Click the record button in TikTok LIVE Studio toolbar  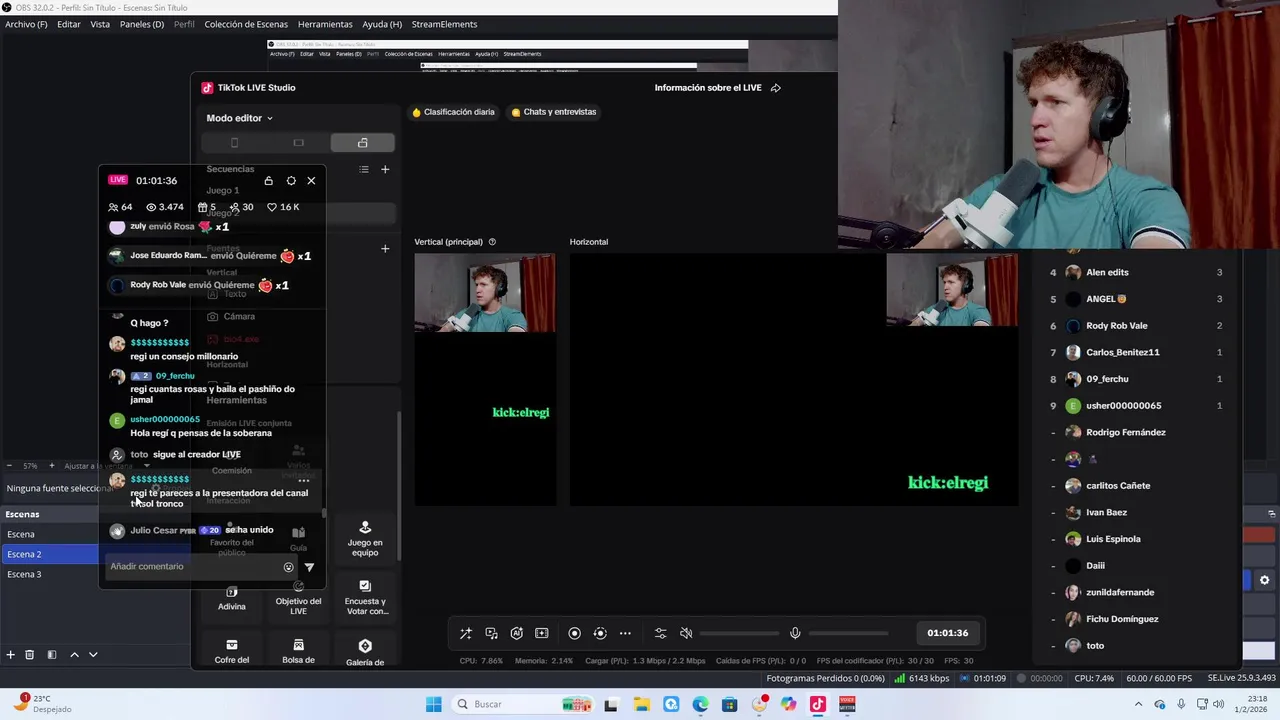pos(574,633)
